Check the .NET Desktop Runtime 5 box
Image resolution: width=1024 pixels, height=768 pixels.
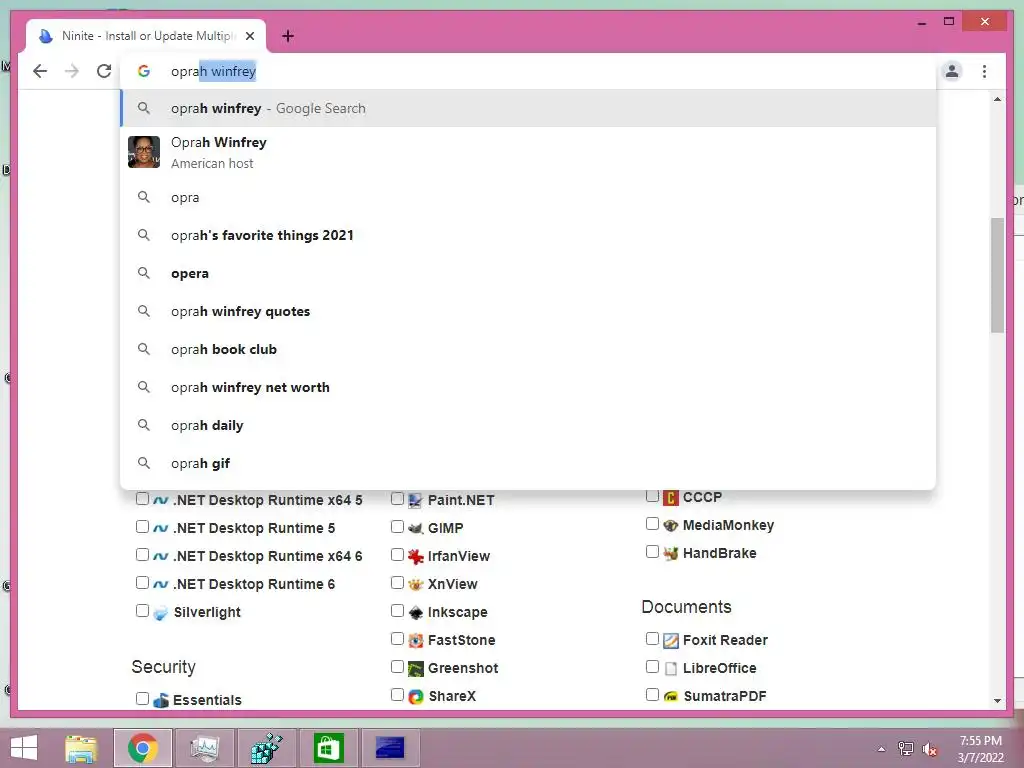pos(142,526)
